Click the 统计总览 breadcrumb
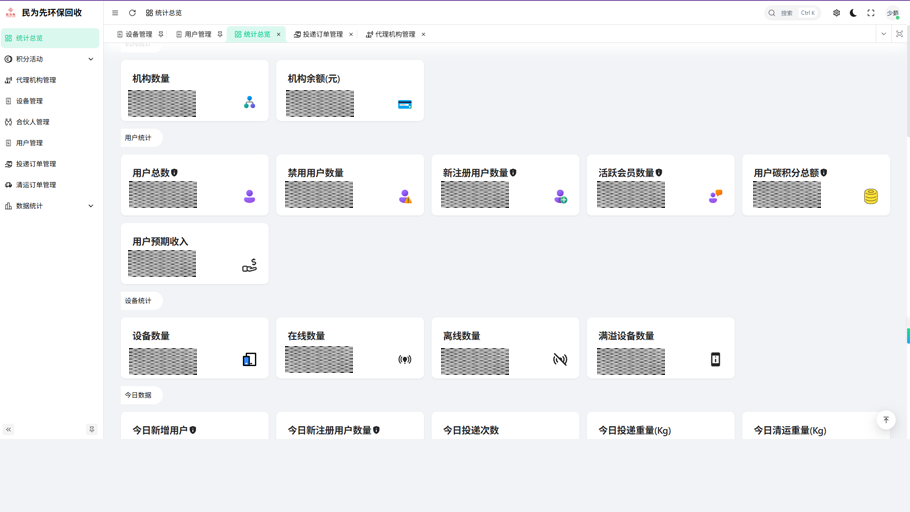The height and width of the screenshot is (512, 910). (164, 13)
